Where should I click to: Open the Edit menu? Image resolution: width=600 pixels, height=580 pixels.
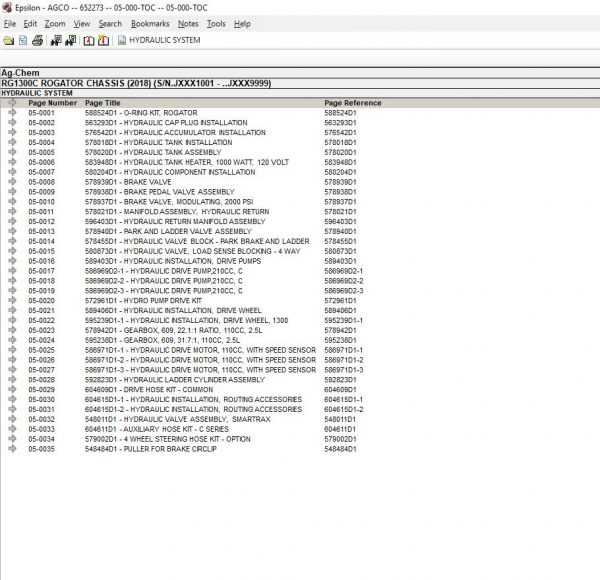point(30,24)
